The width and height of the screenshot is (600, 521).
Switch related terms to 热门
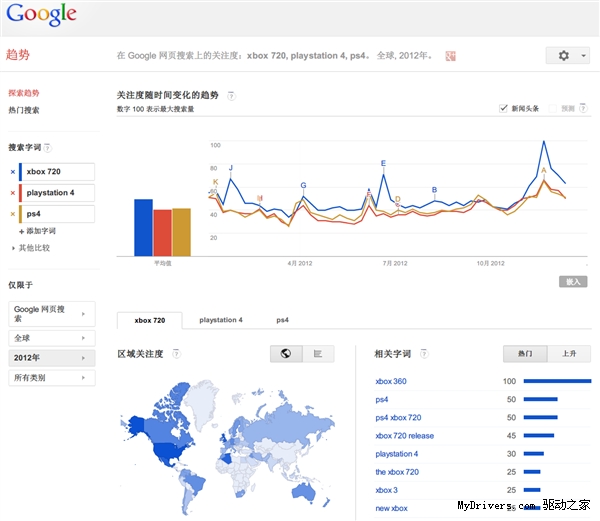pyautogui.click(x=525, y=354)
